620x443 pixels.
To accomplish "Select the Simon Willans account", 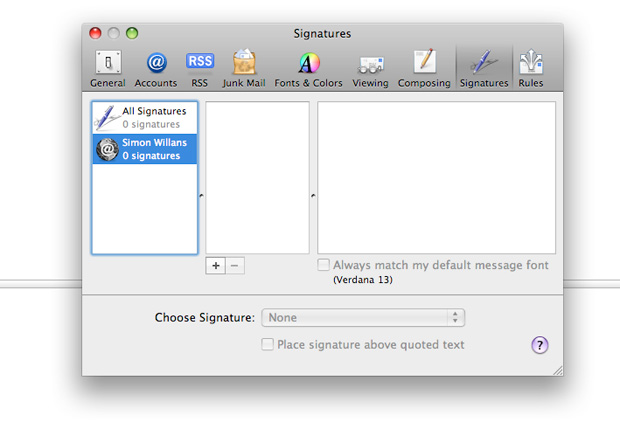I will (145, 149).
